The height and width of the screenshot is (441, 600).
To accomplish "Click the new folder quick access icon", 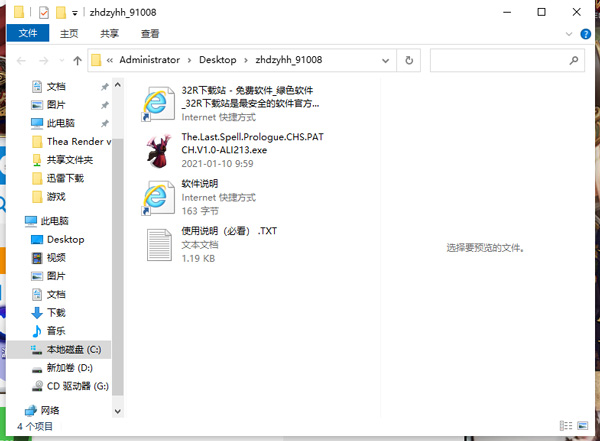I will [x=61, y=13].
